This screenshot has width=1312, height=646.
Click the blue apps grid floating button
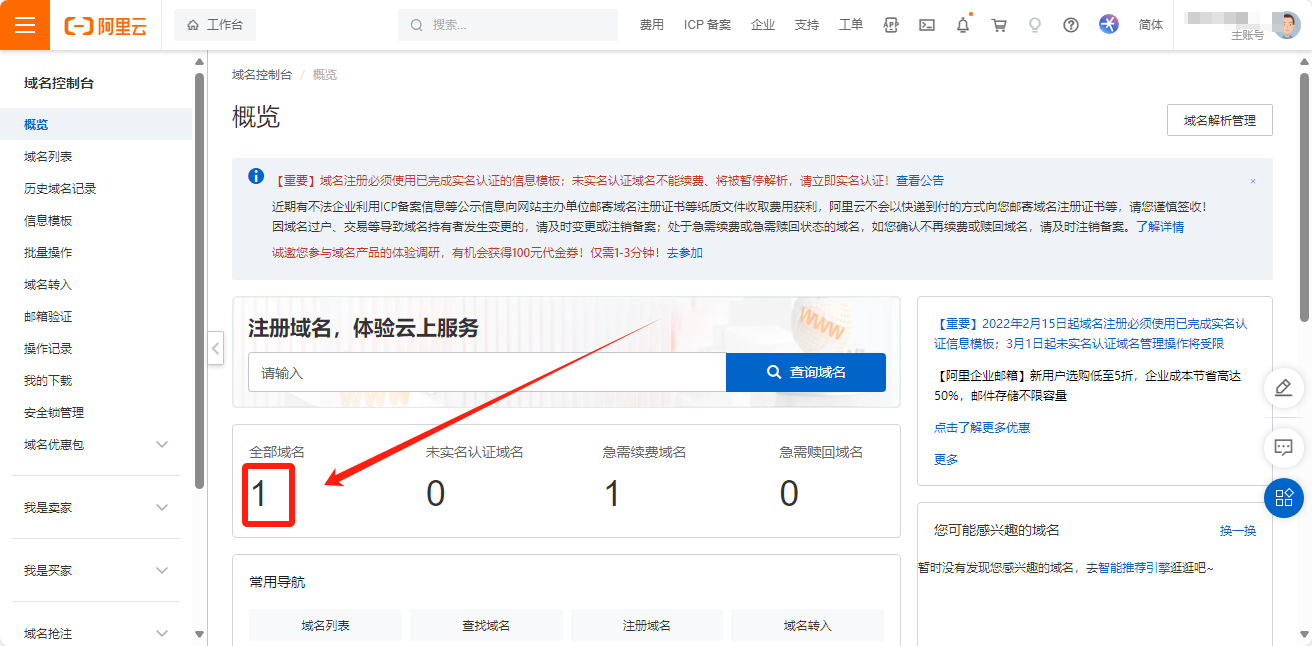pos(1284,497)
